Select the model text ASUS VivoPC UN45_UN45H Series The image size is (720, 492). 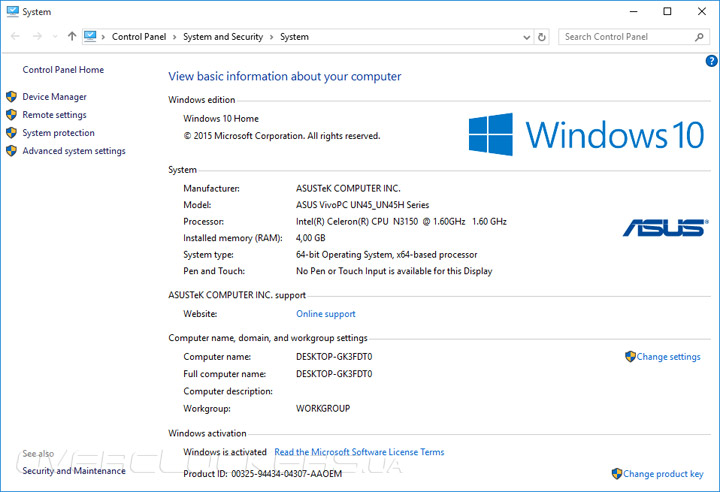(x=362, y=205)
